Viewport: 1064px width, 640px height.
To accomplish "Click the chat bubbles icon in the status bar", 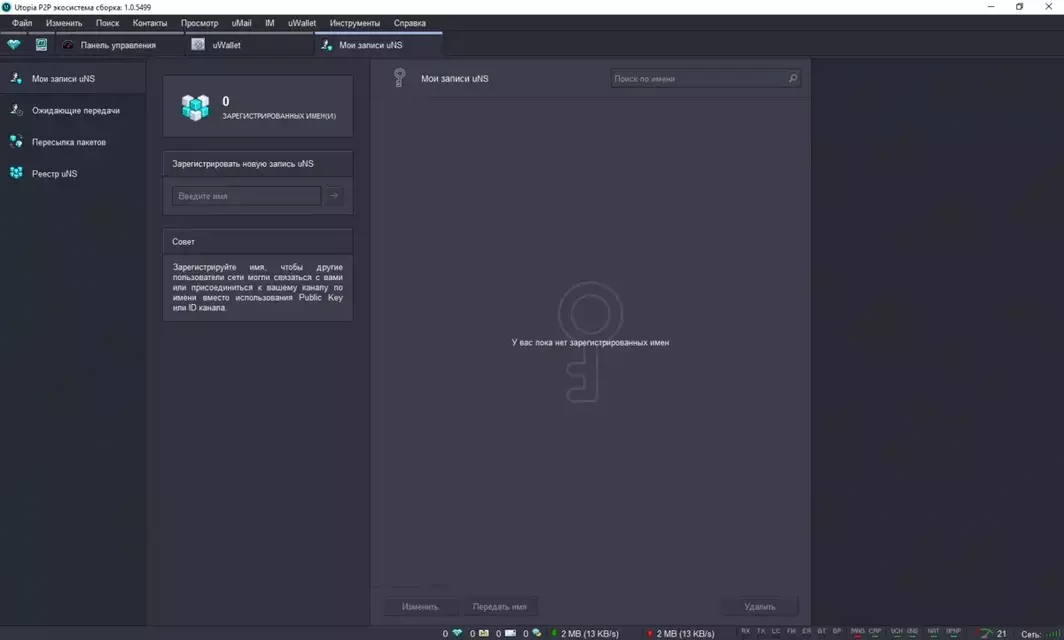I will (537, 633).
